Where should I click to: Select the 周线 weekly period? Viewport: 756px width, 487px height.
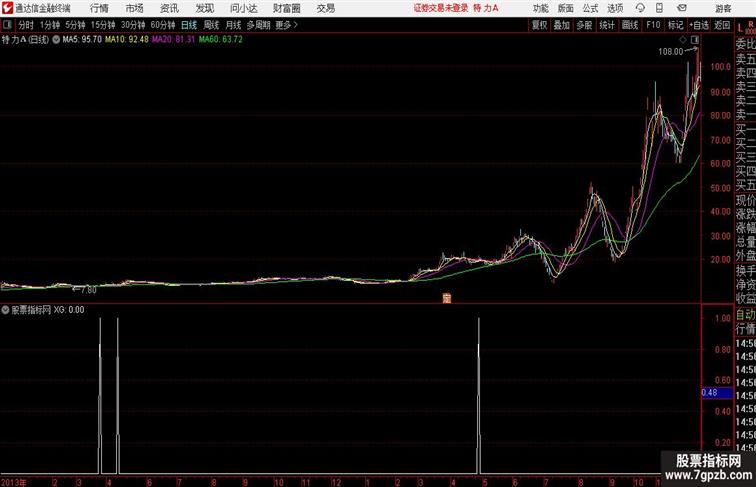[x=211, y=25]
